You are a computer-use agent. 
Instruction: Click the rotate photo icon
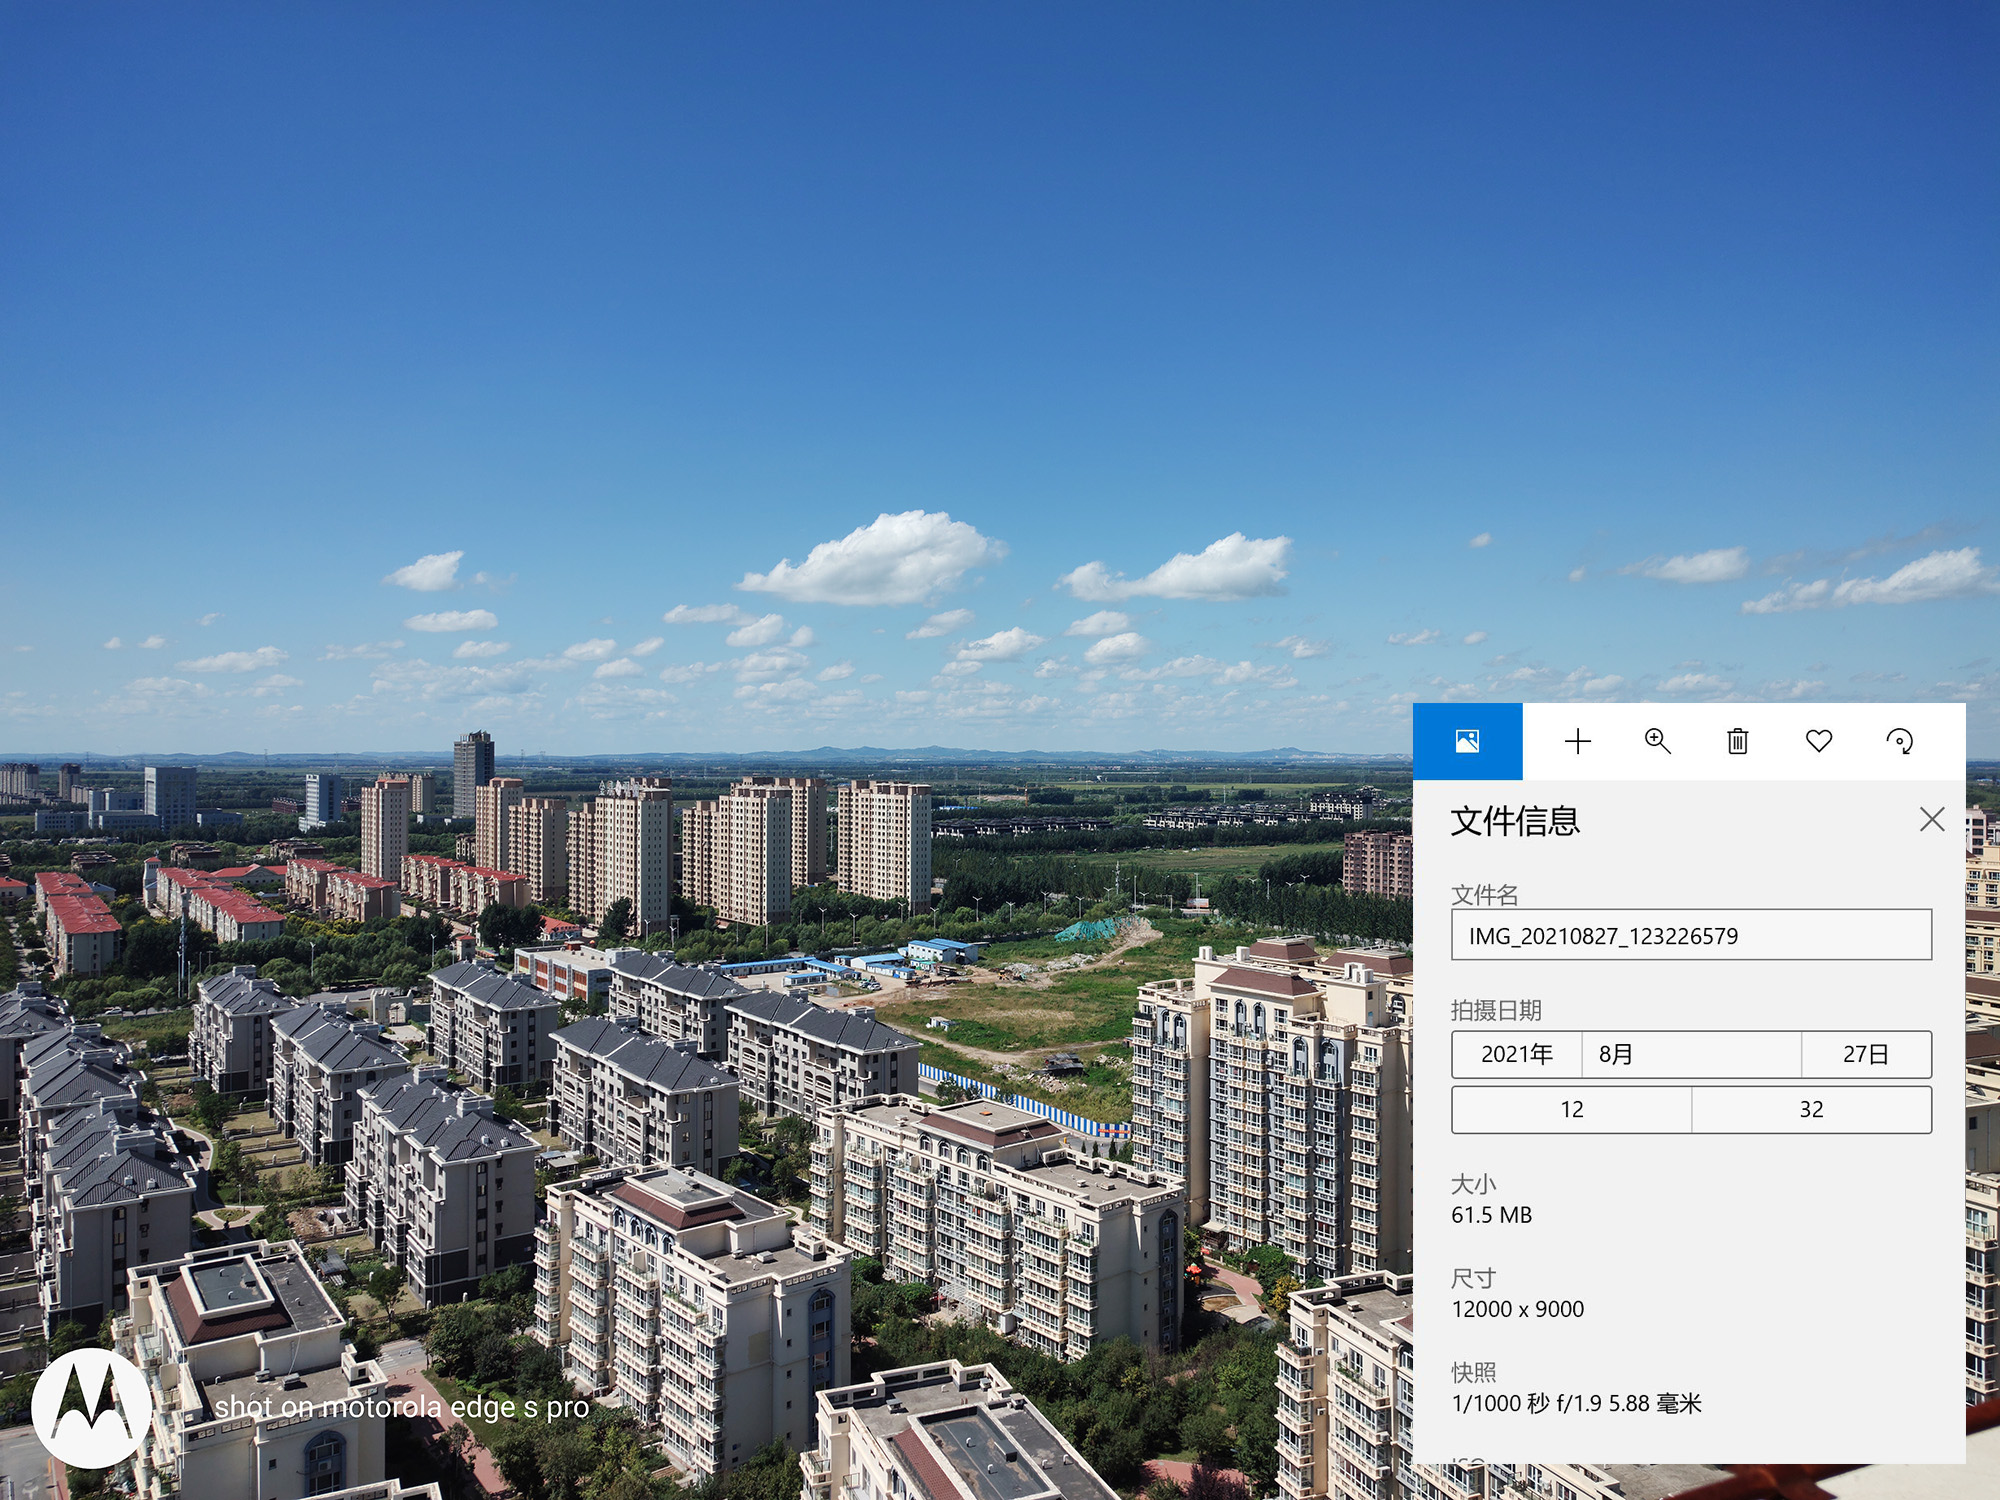click(x=1899, y=741)
